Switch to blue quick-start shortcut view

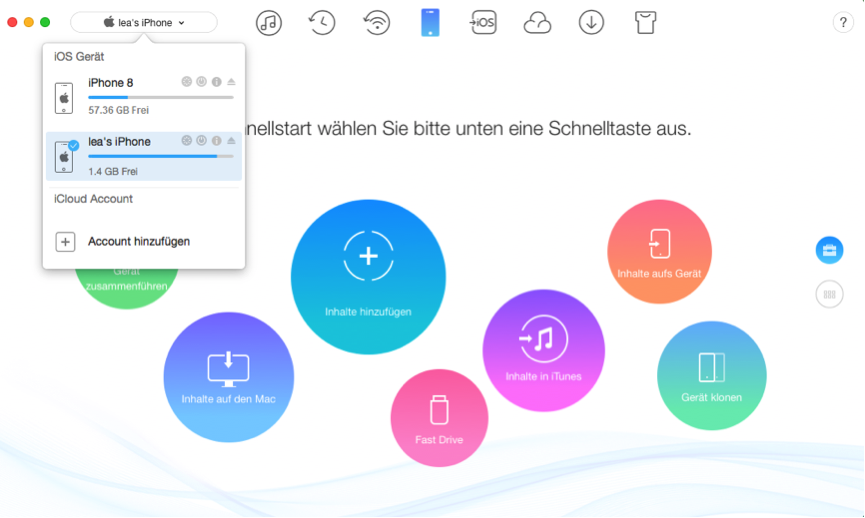point(829,250)
